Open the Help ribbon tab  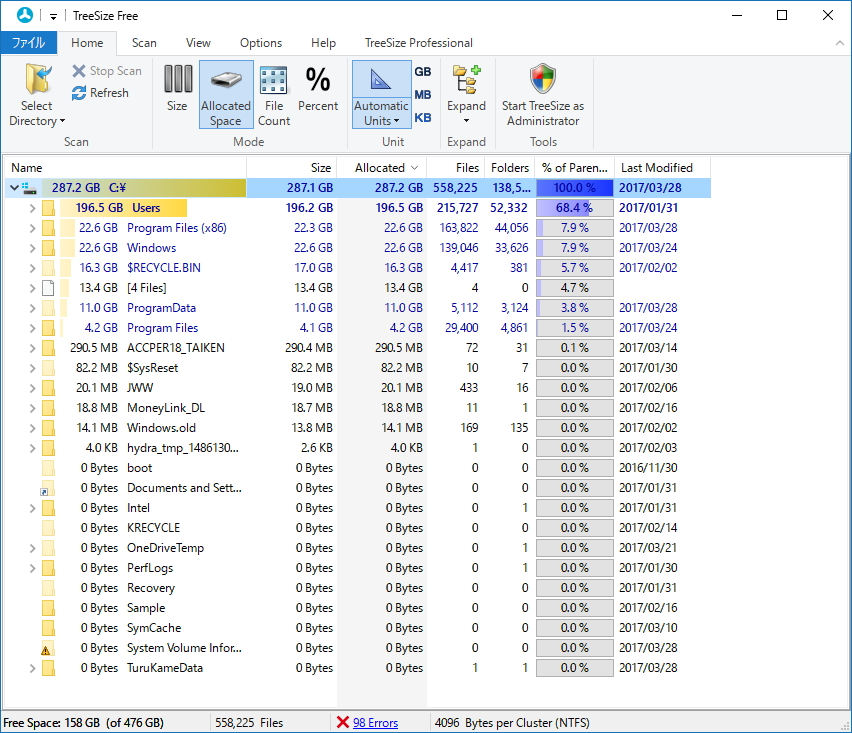tap(323, 43)
